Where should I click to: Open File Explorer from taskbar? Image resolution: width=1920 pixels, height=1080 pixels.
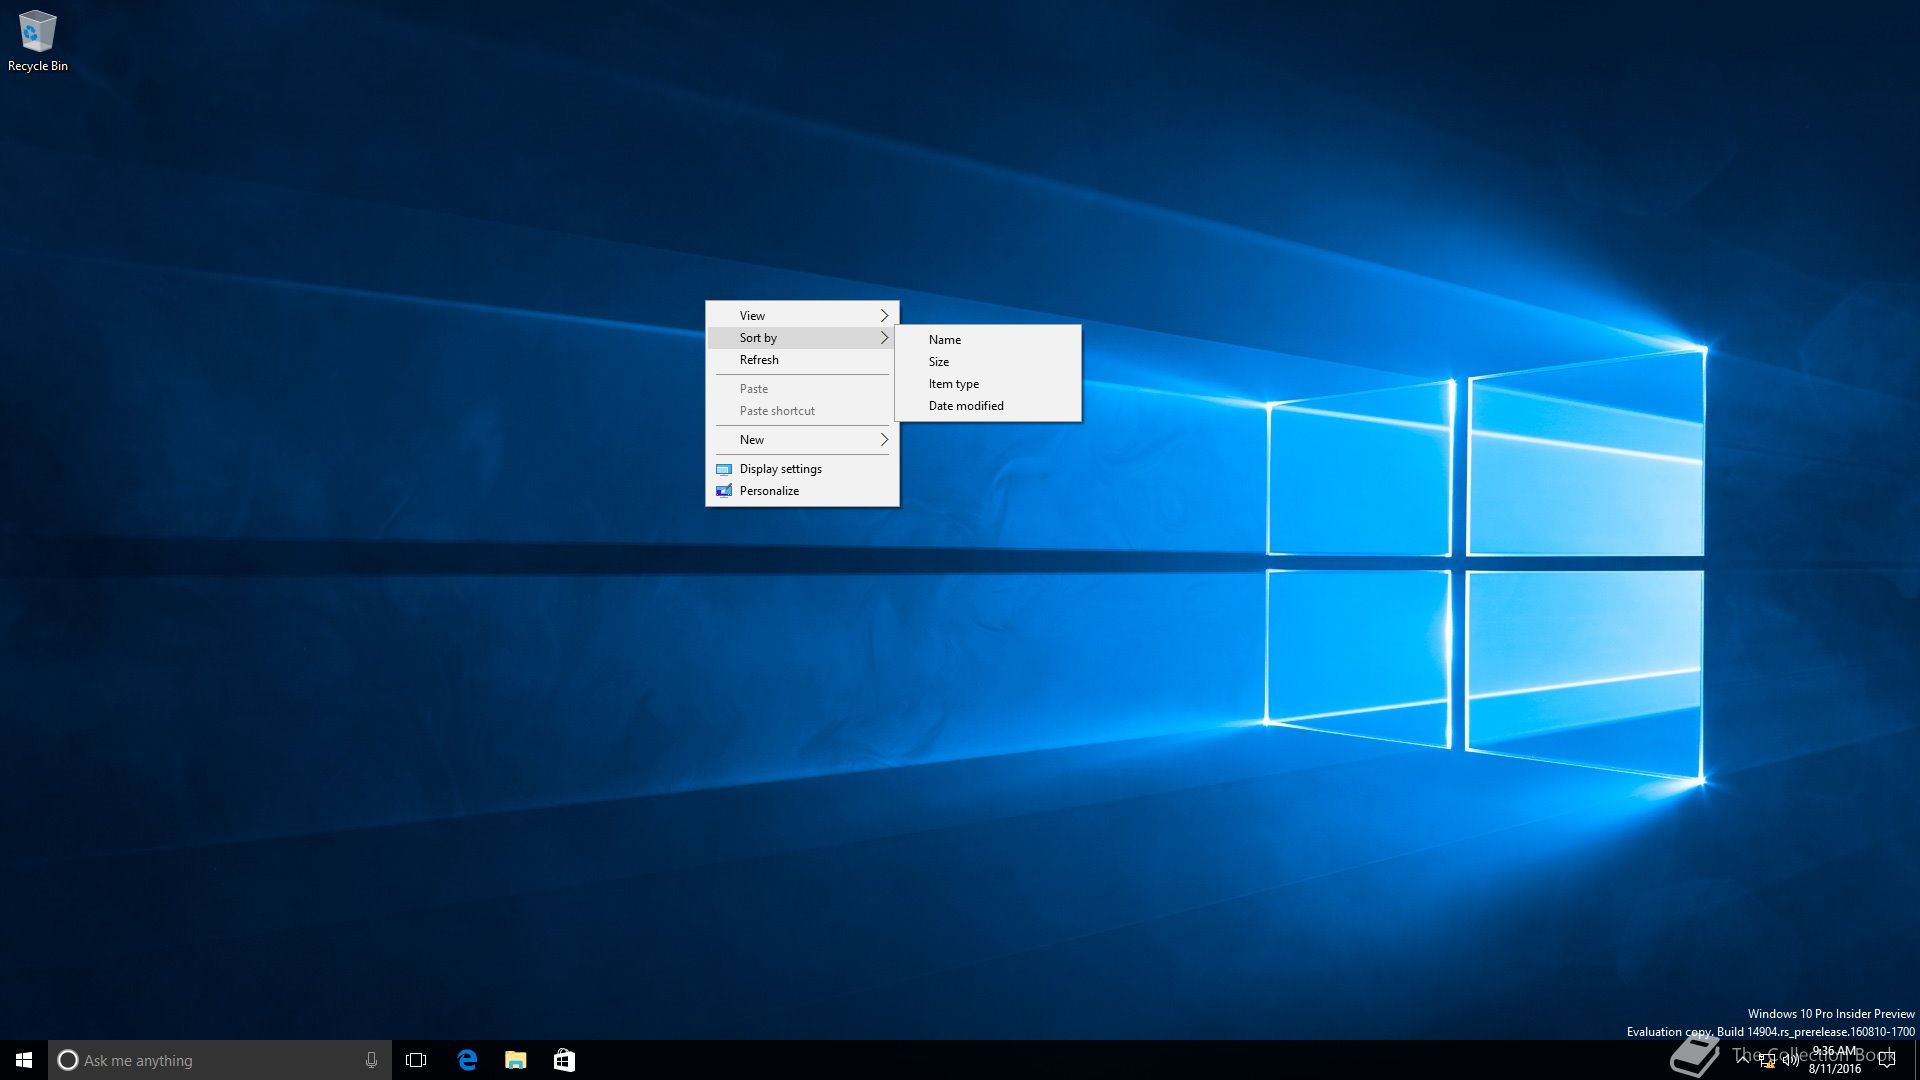(515, 1060)
